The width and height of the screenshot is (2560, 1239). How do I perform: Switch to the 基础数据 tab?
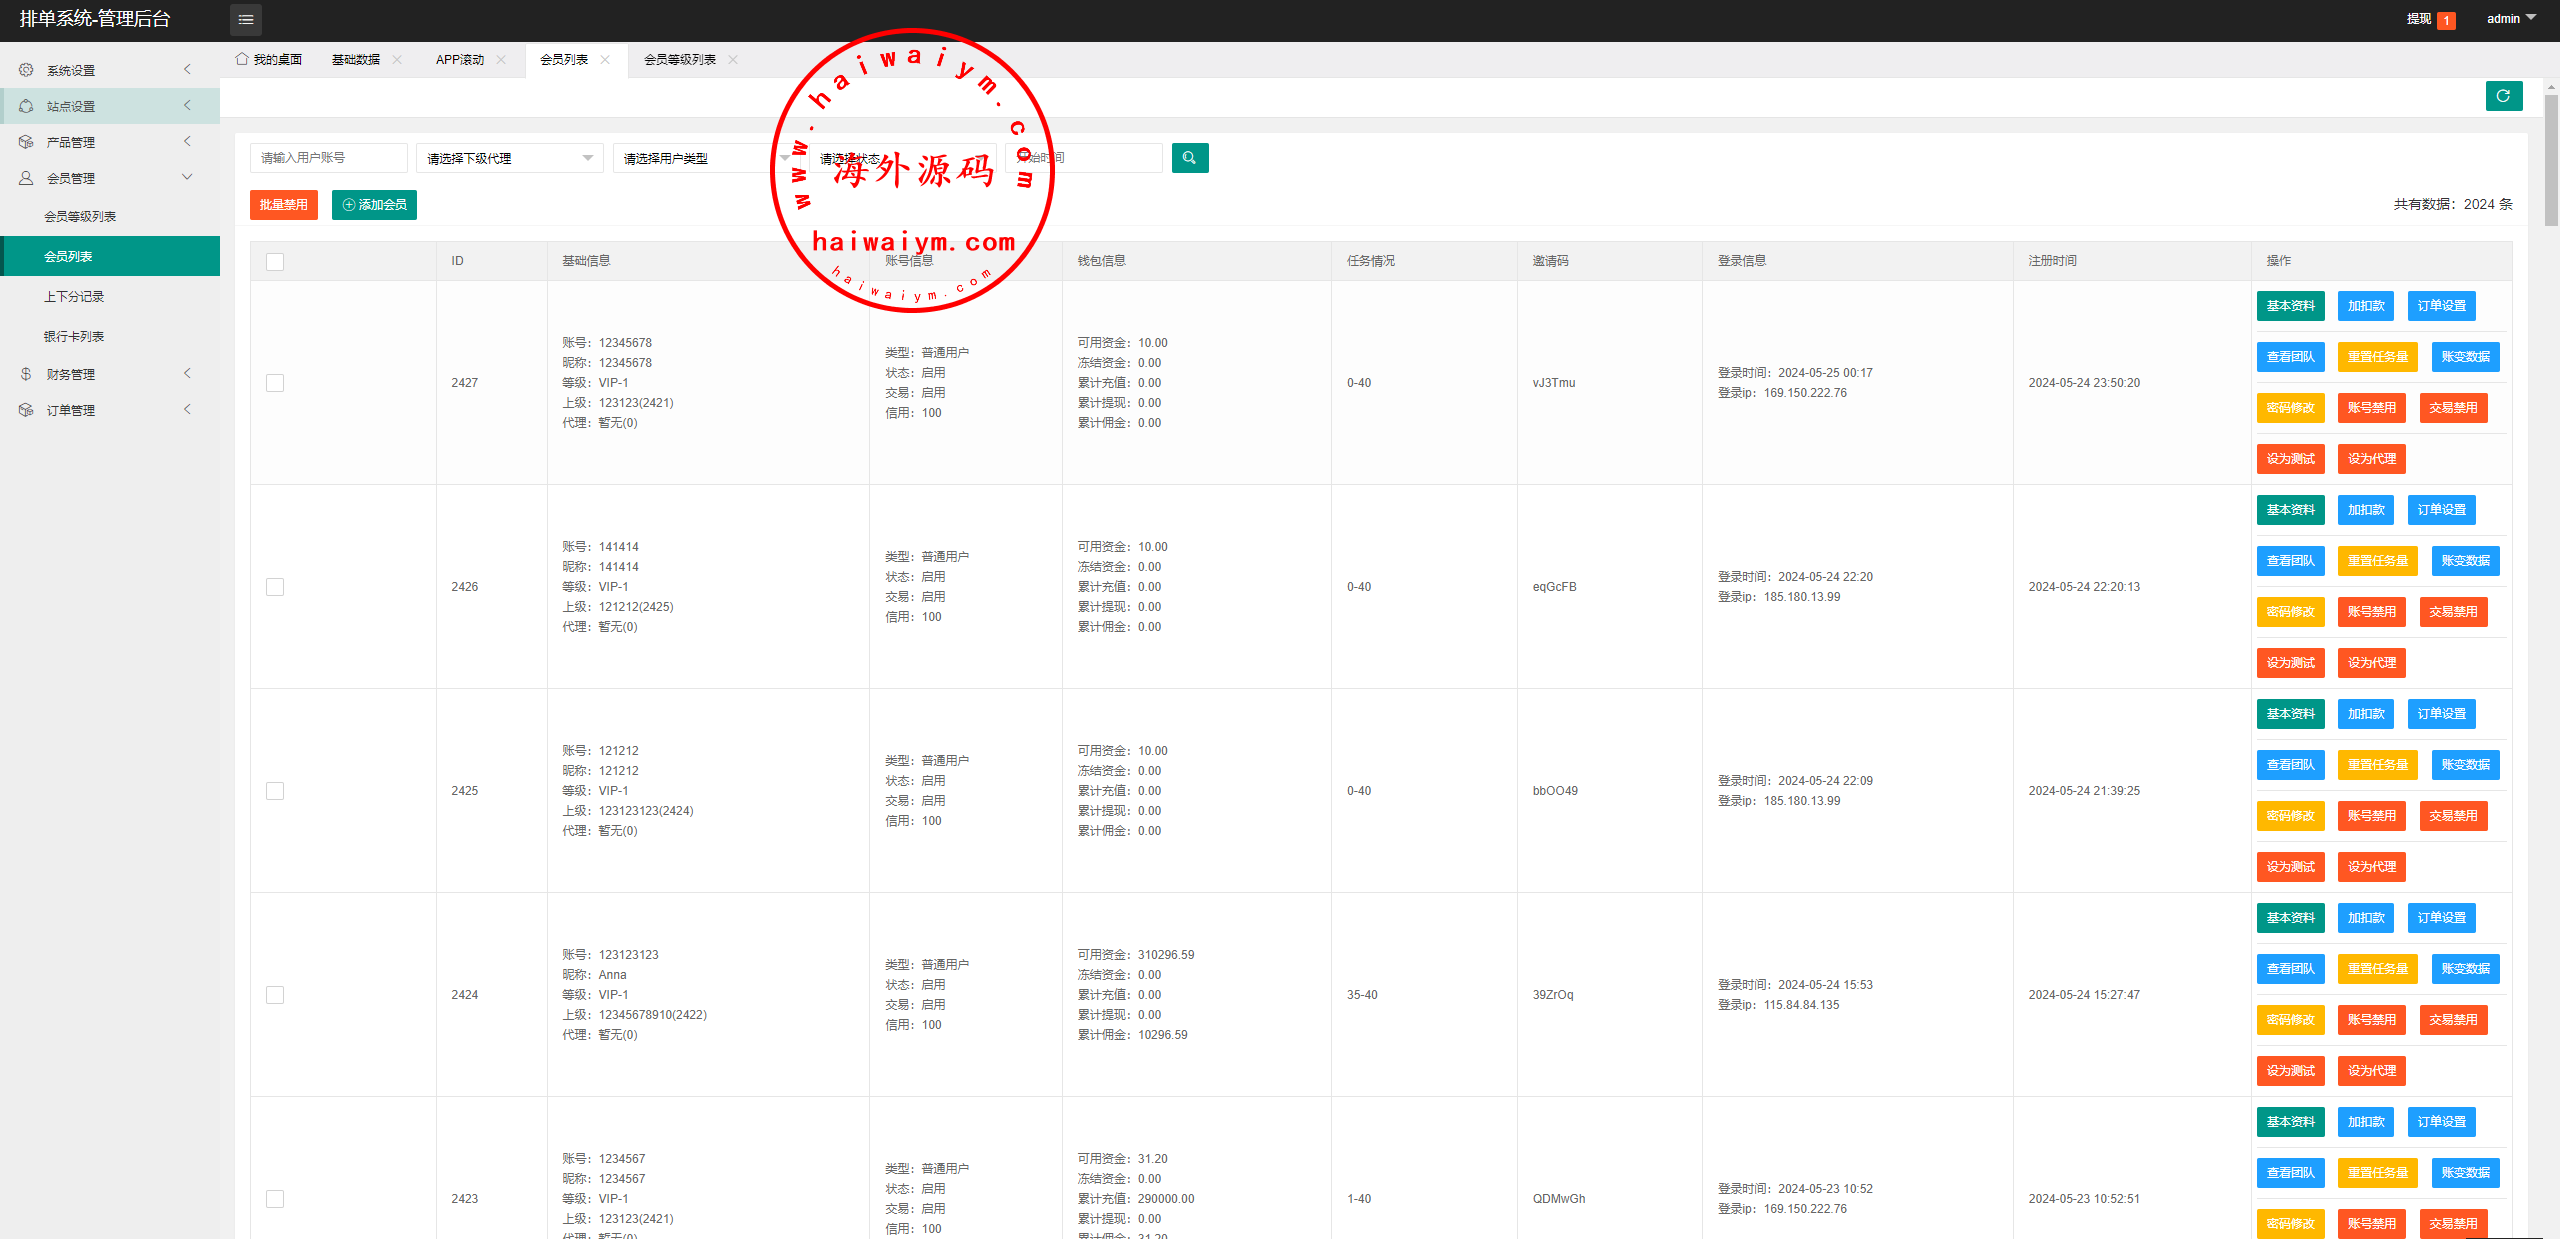pyautogui.click(x=356, y=60)
